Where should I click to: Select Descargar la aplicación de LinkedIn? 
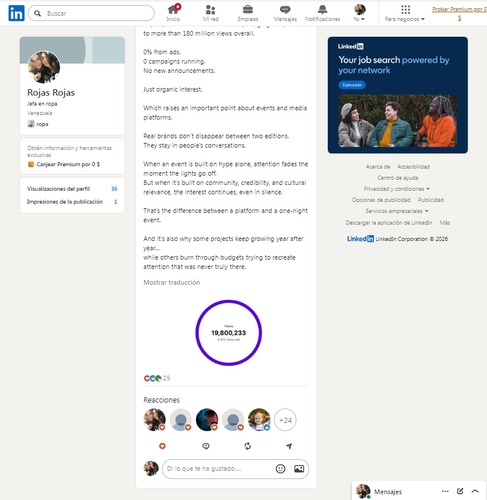389,222
